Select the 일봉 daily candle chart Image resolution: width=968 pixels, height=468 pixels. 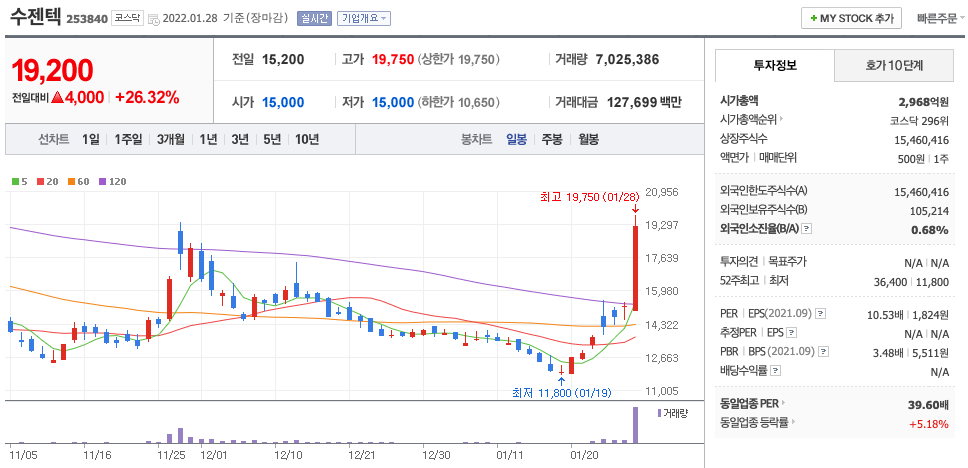pos(517,140)
